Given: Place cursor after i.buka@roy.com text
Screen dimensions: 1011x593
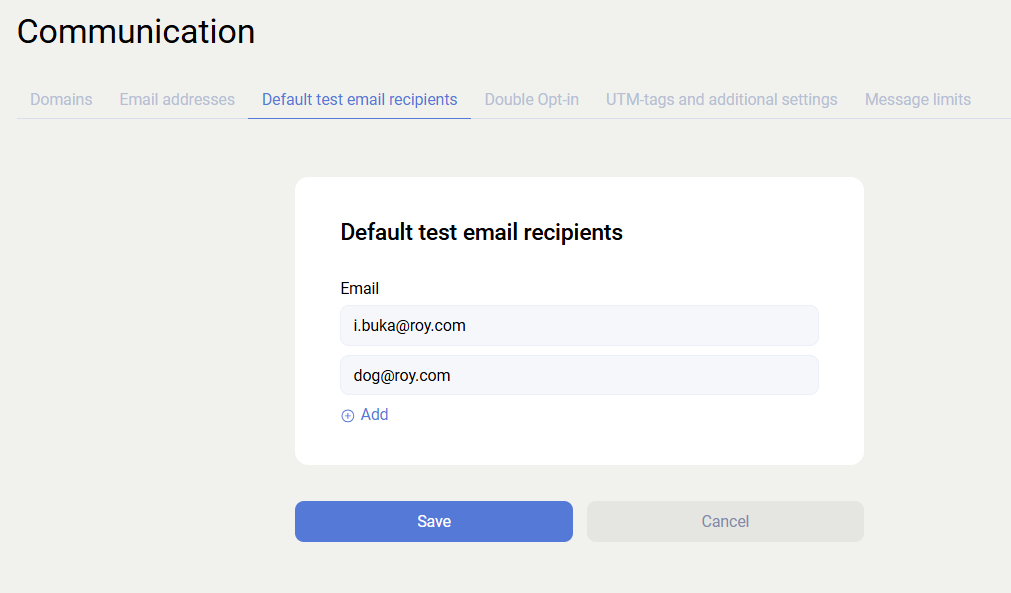Looking at the screenshot, I should click(468, 326).
